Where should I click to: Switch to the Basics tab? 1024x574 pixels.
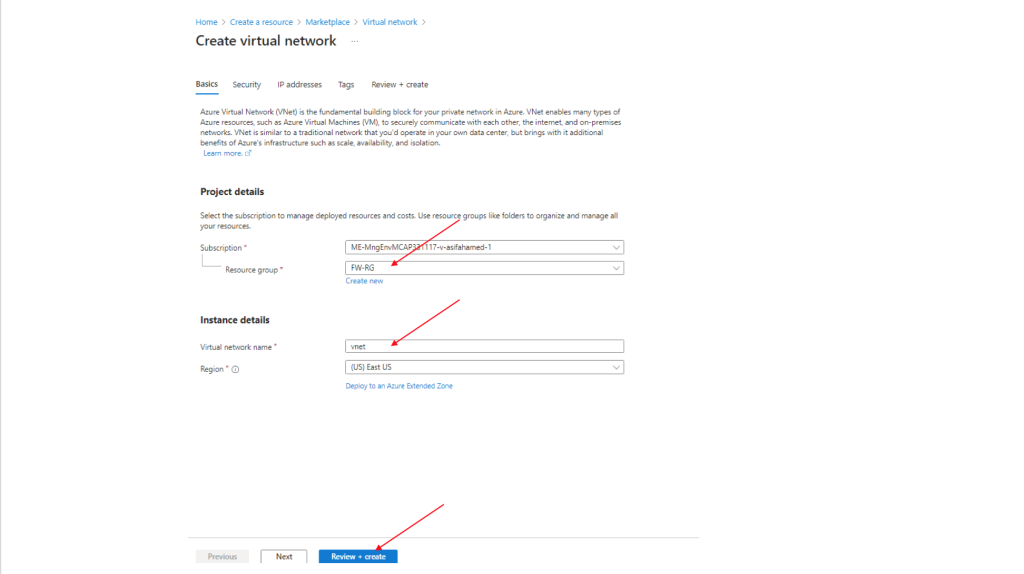206,85
